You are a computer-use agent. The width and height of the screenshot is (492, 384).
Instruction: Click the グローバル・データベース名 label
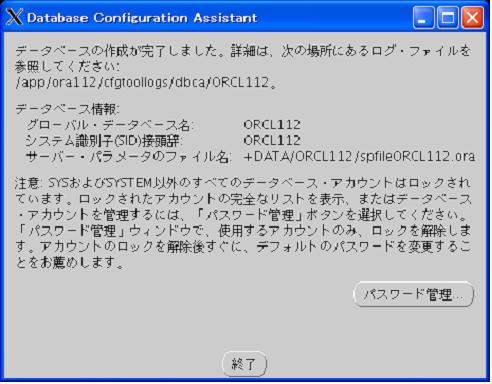(110, 125)
